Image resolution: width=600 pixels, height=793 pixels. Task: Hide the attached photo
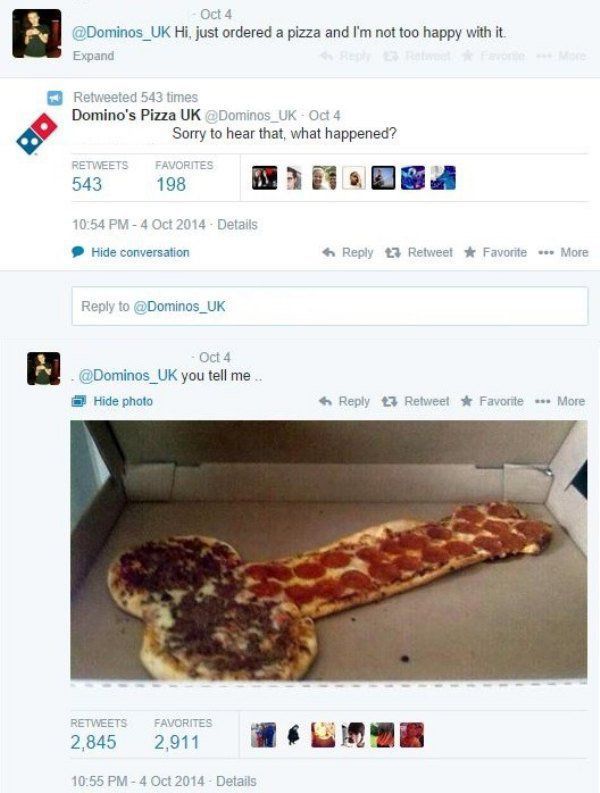coord(112,401)
